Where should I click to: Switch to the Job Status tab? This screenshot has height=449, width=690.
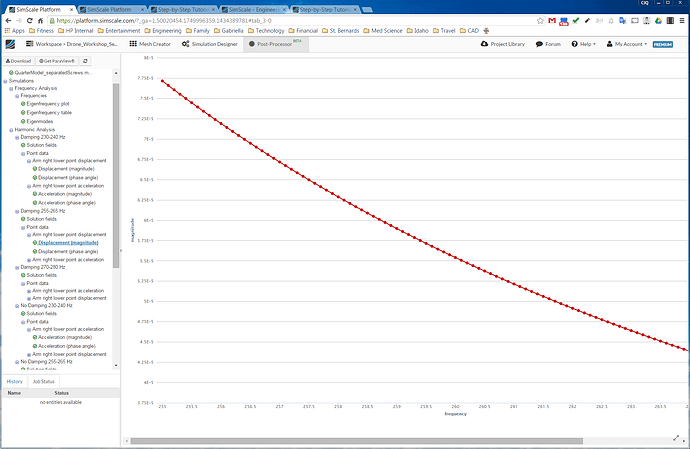[44, 382]
